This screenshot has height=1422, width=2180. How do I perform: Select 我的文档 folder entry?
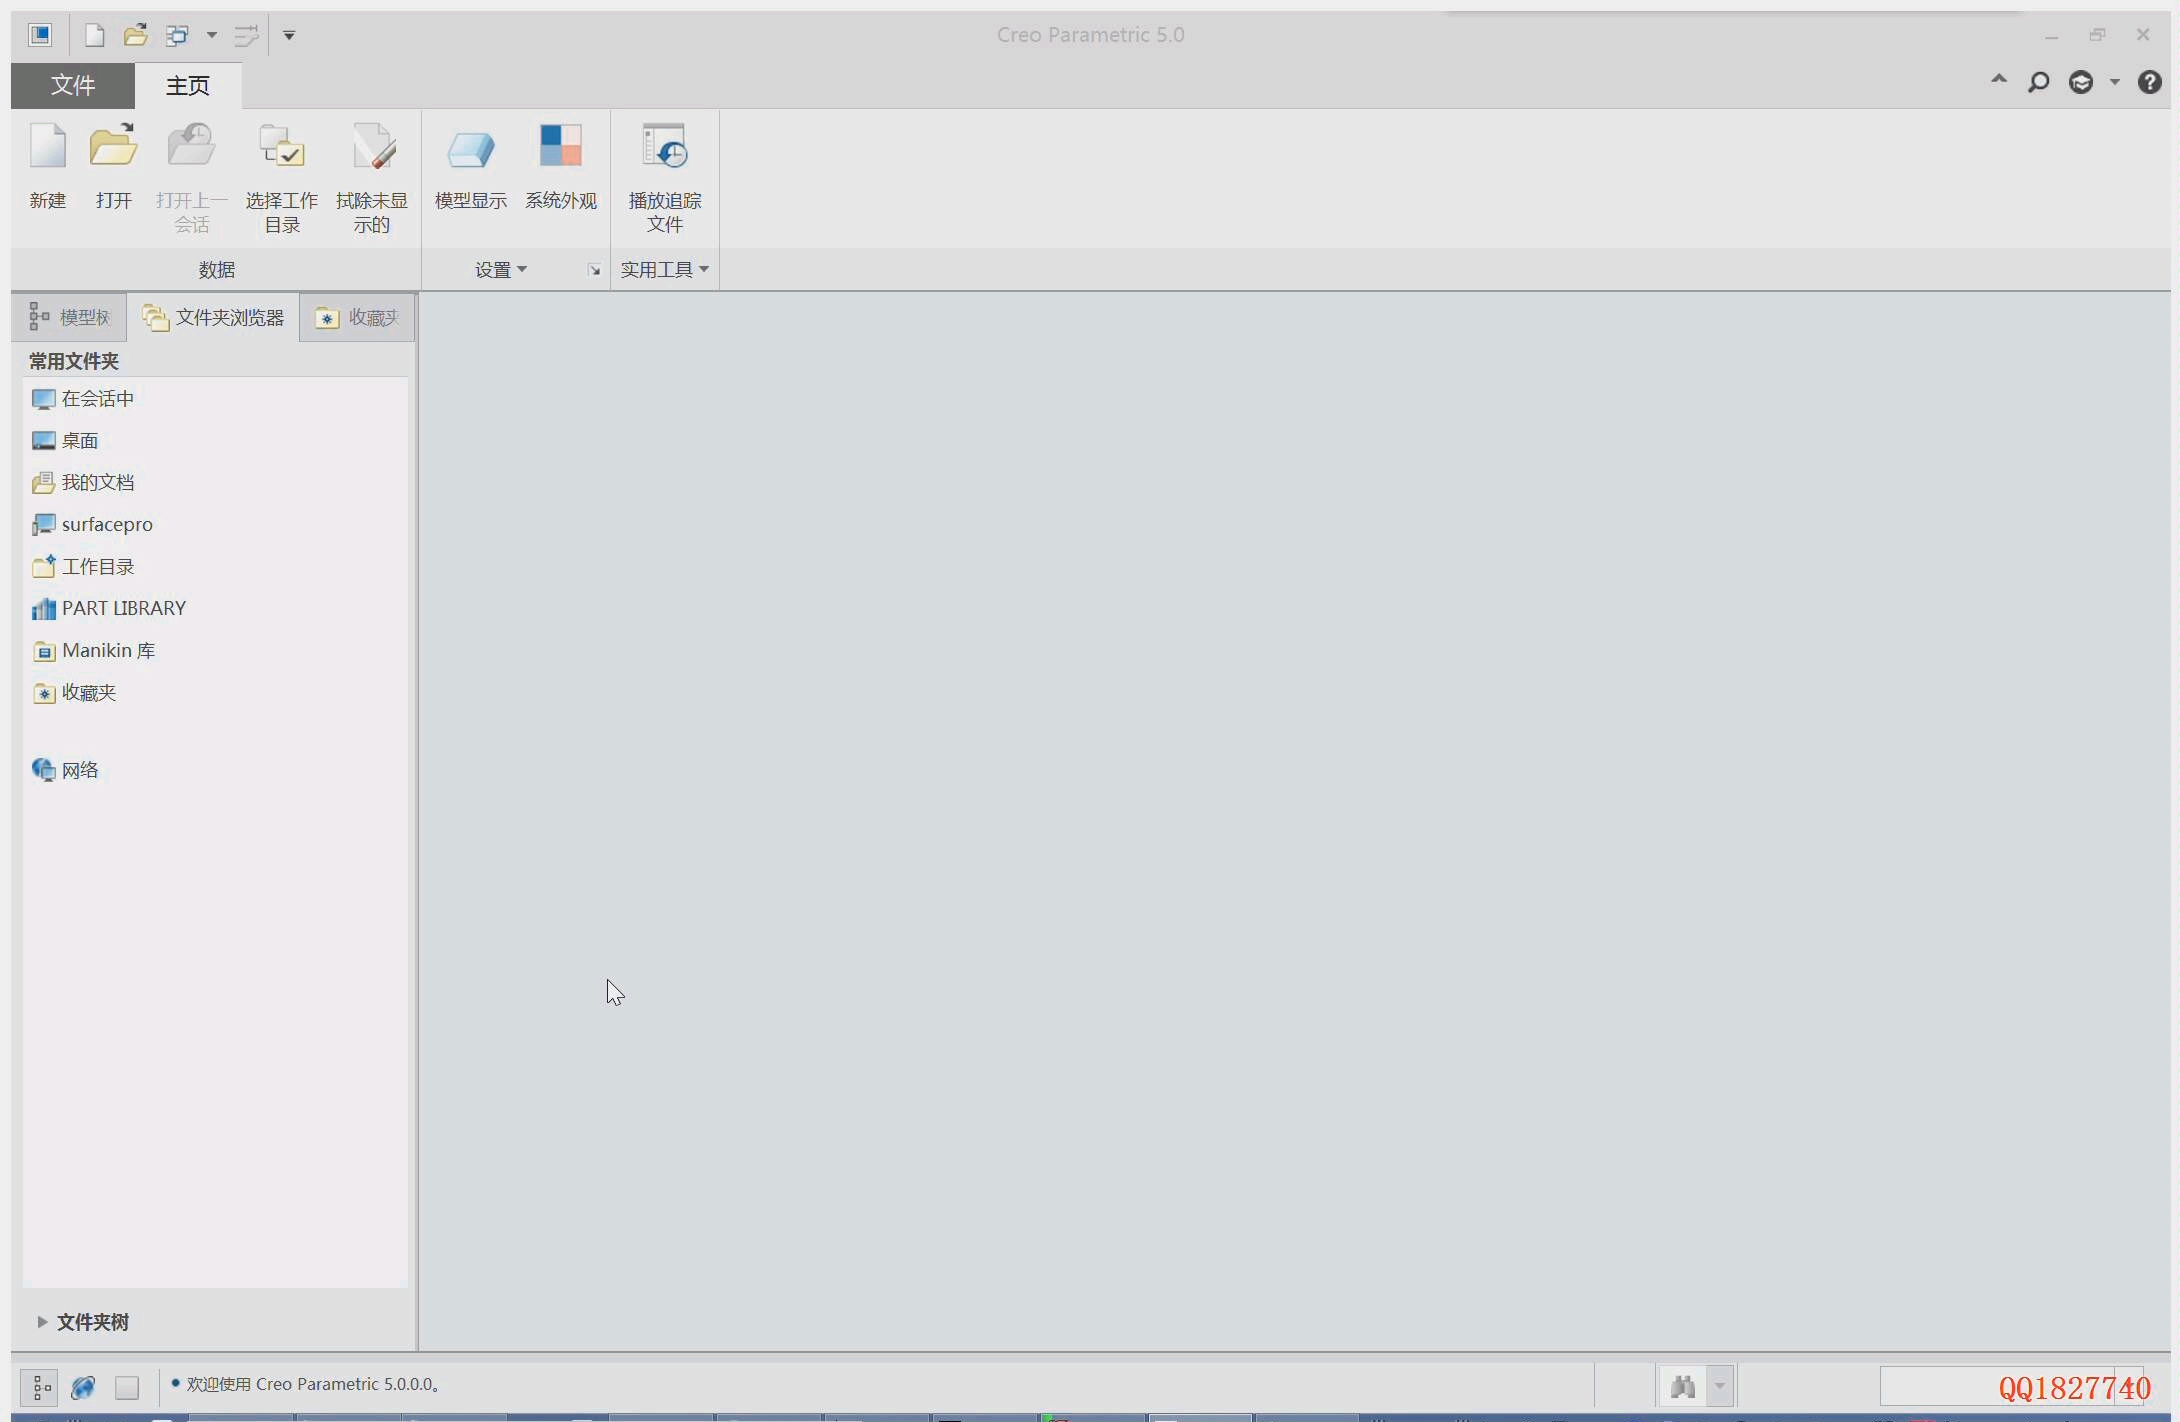click(x=214, y=483)
